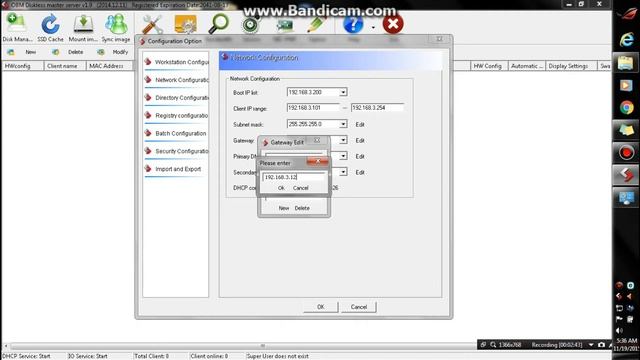Screen dimensions: 640x360
Task: Click the orange gear box toolbar icon
Action: 185,24
